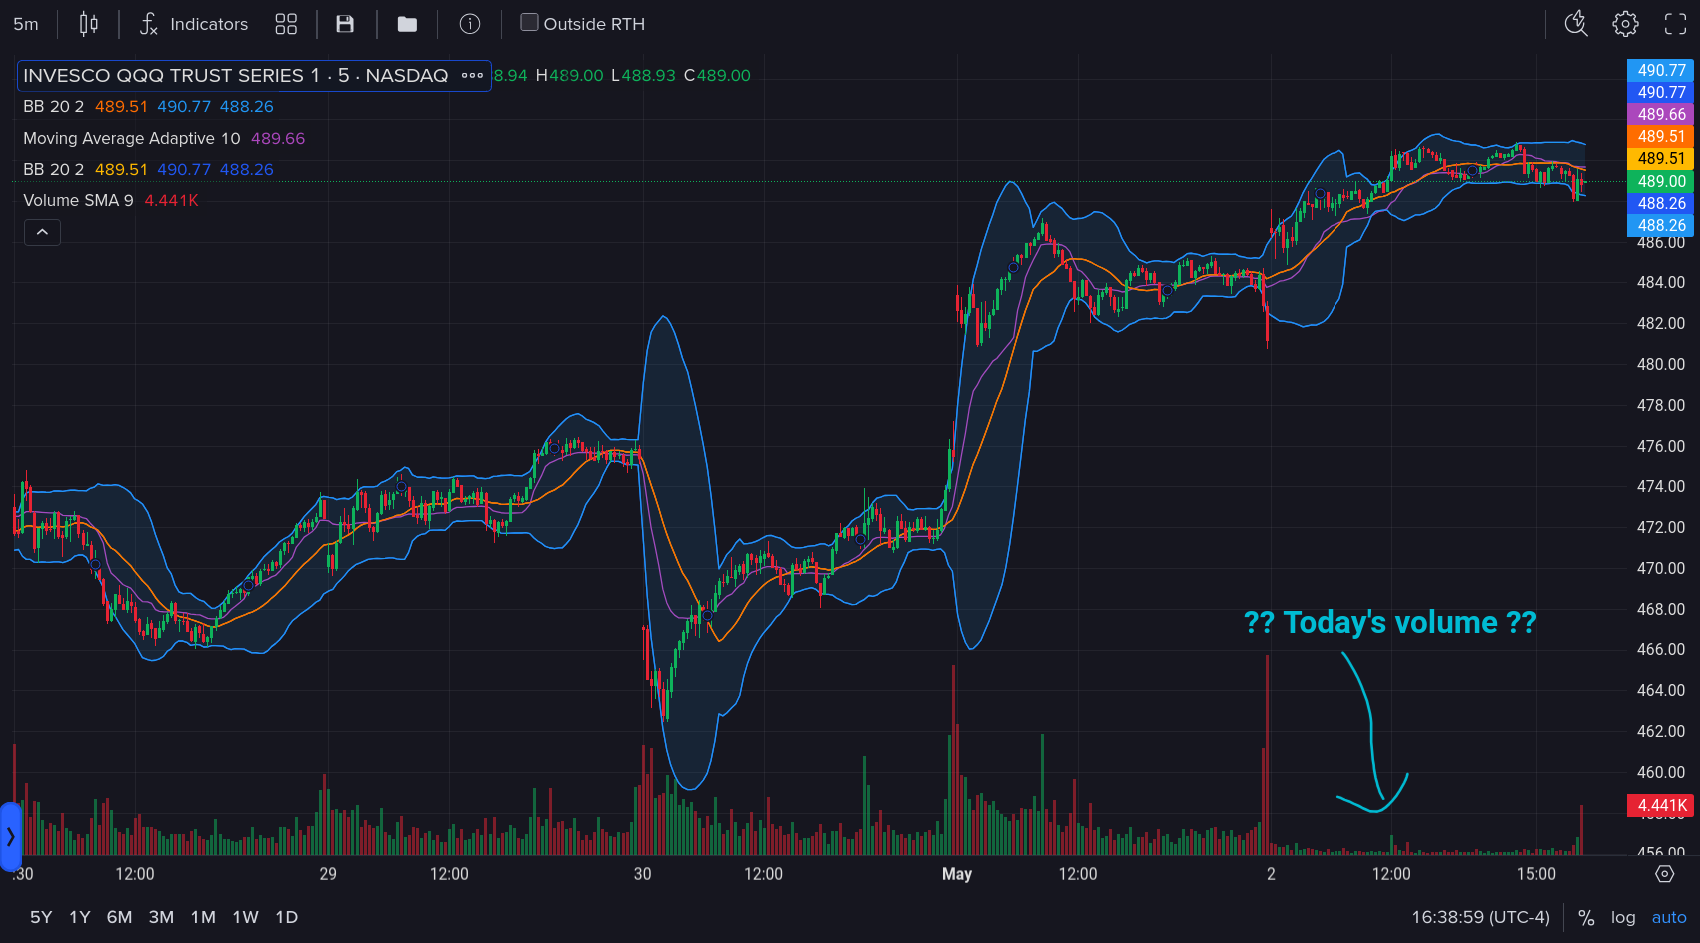The image size is (1700, 943).
Task: Click the 489.00 current price label
Action: pyautogui.click(x=1661, y=181)
